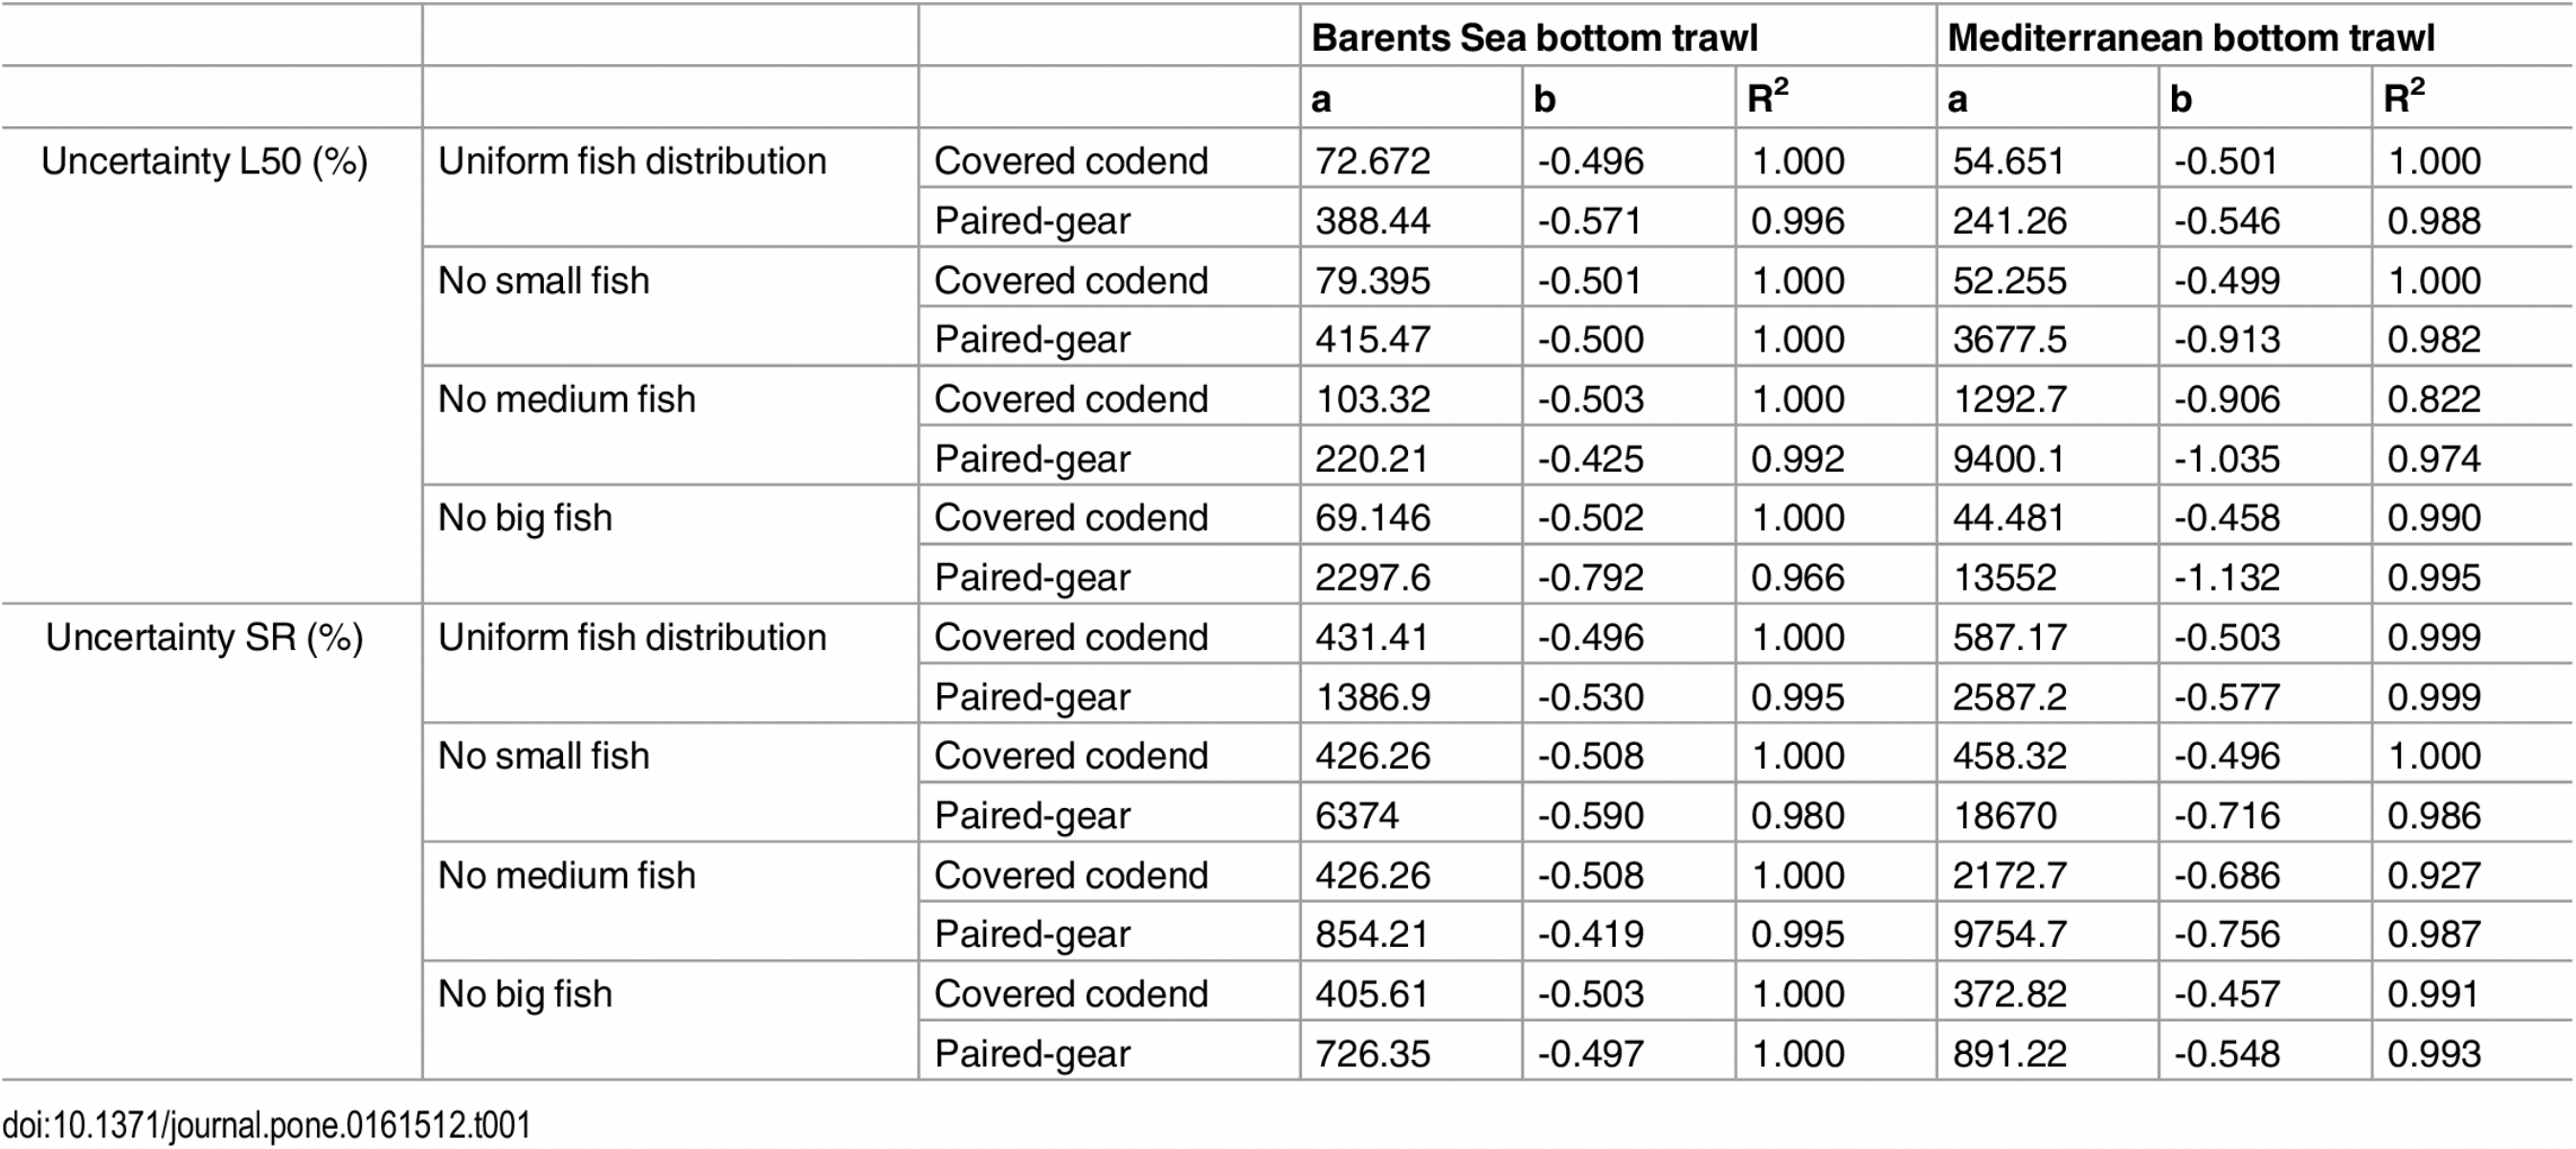Select the Mediterranean bottom trawl header
The image size is (2576, 1149).
click(x=2191, y=38)
